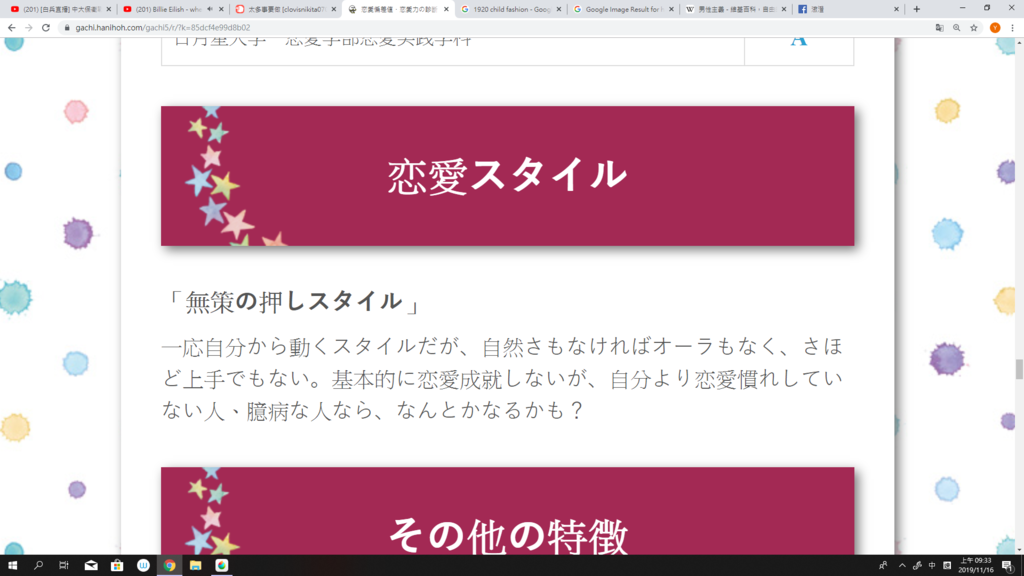Close the Billie Eilish YouTube tab
The height and width of the screenshot is (576, 1024).
point(221,9)
